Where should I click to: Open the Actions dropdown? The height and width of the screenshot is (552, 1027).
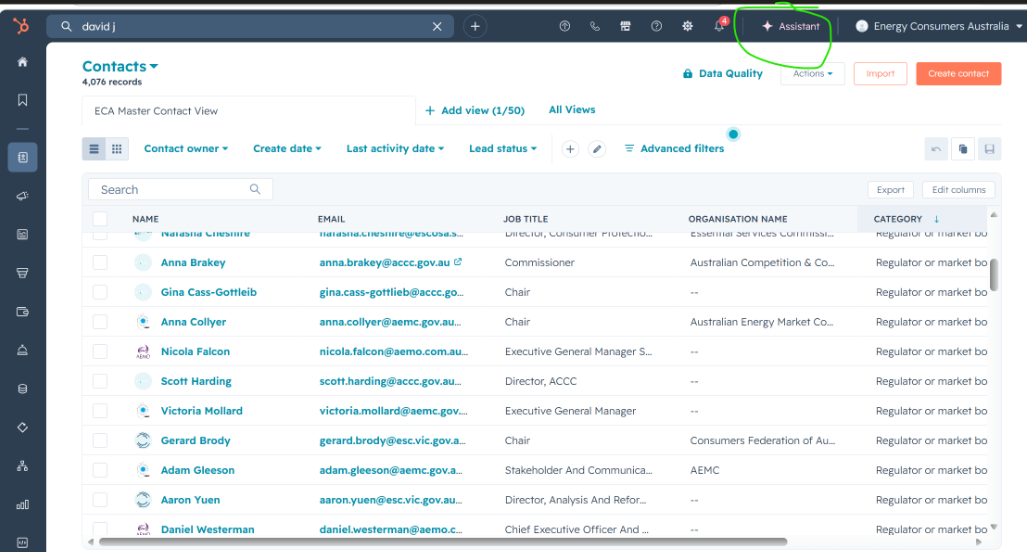point(812,73)
